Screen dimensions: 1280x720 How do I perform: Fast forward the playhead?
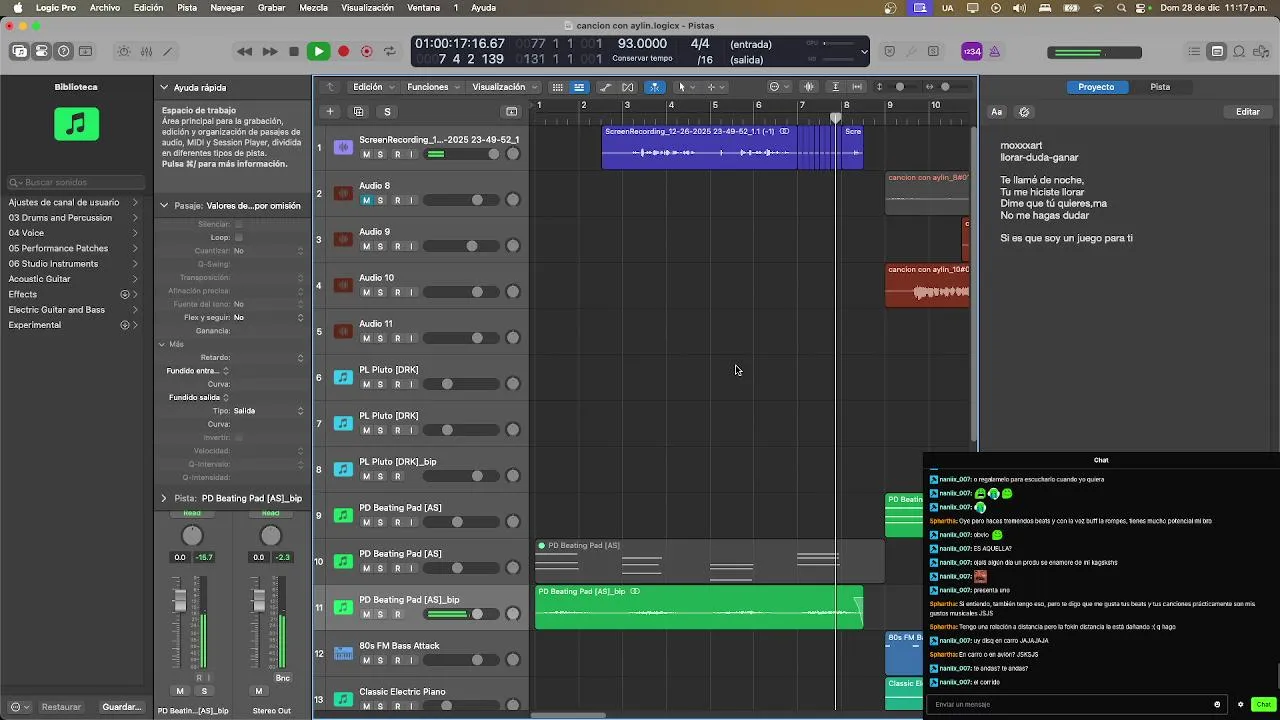point(270,51)
